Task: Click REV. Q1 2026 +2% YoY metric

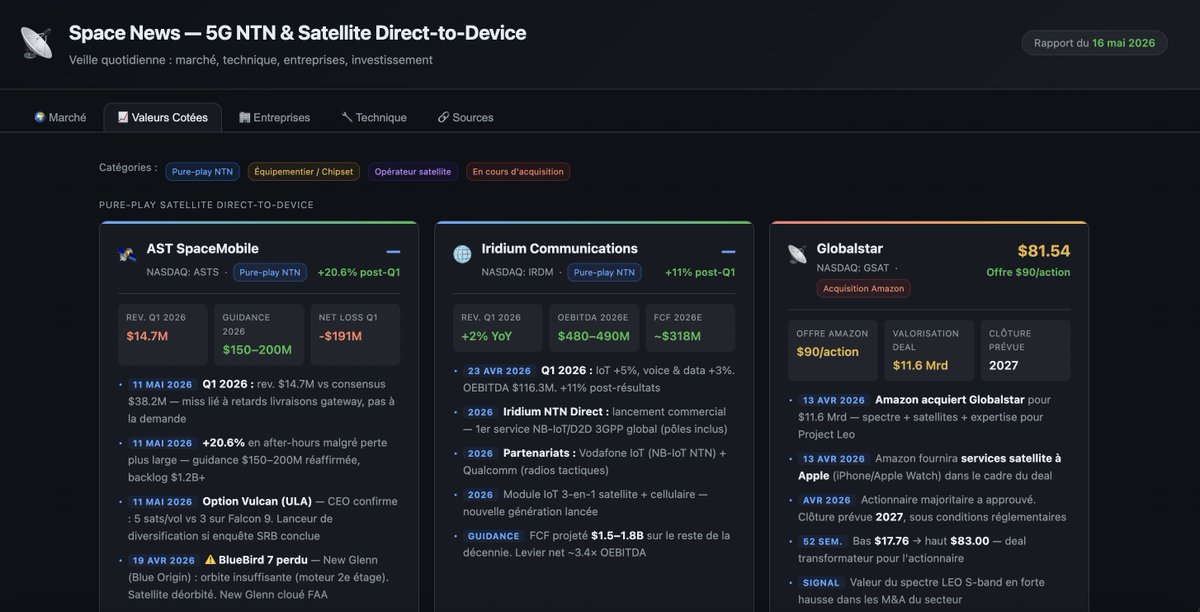Action: pos(496,328)
